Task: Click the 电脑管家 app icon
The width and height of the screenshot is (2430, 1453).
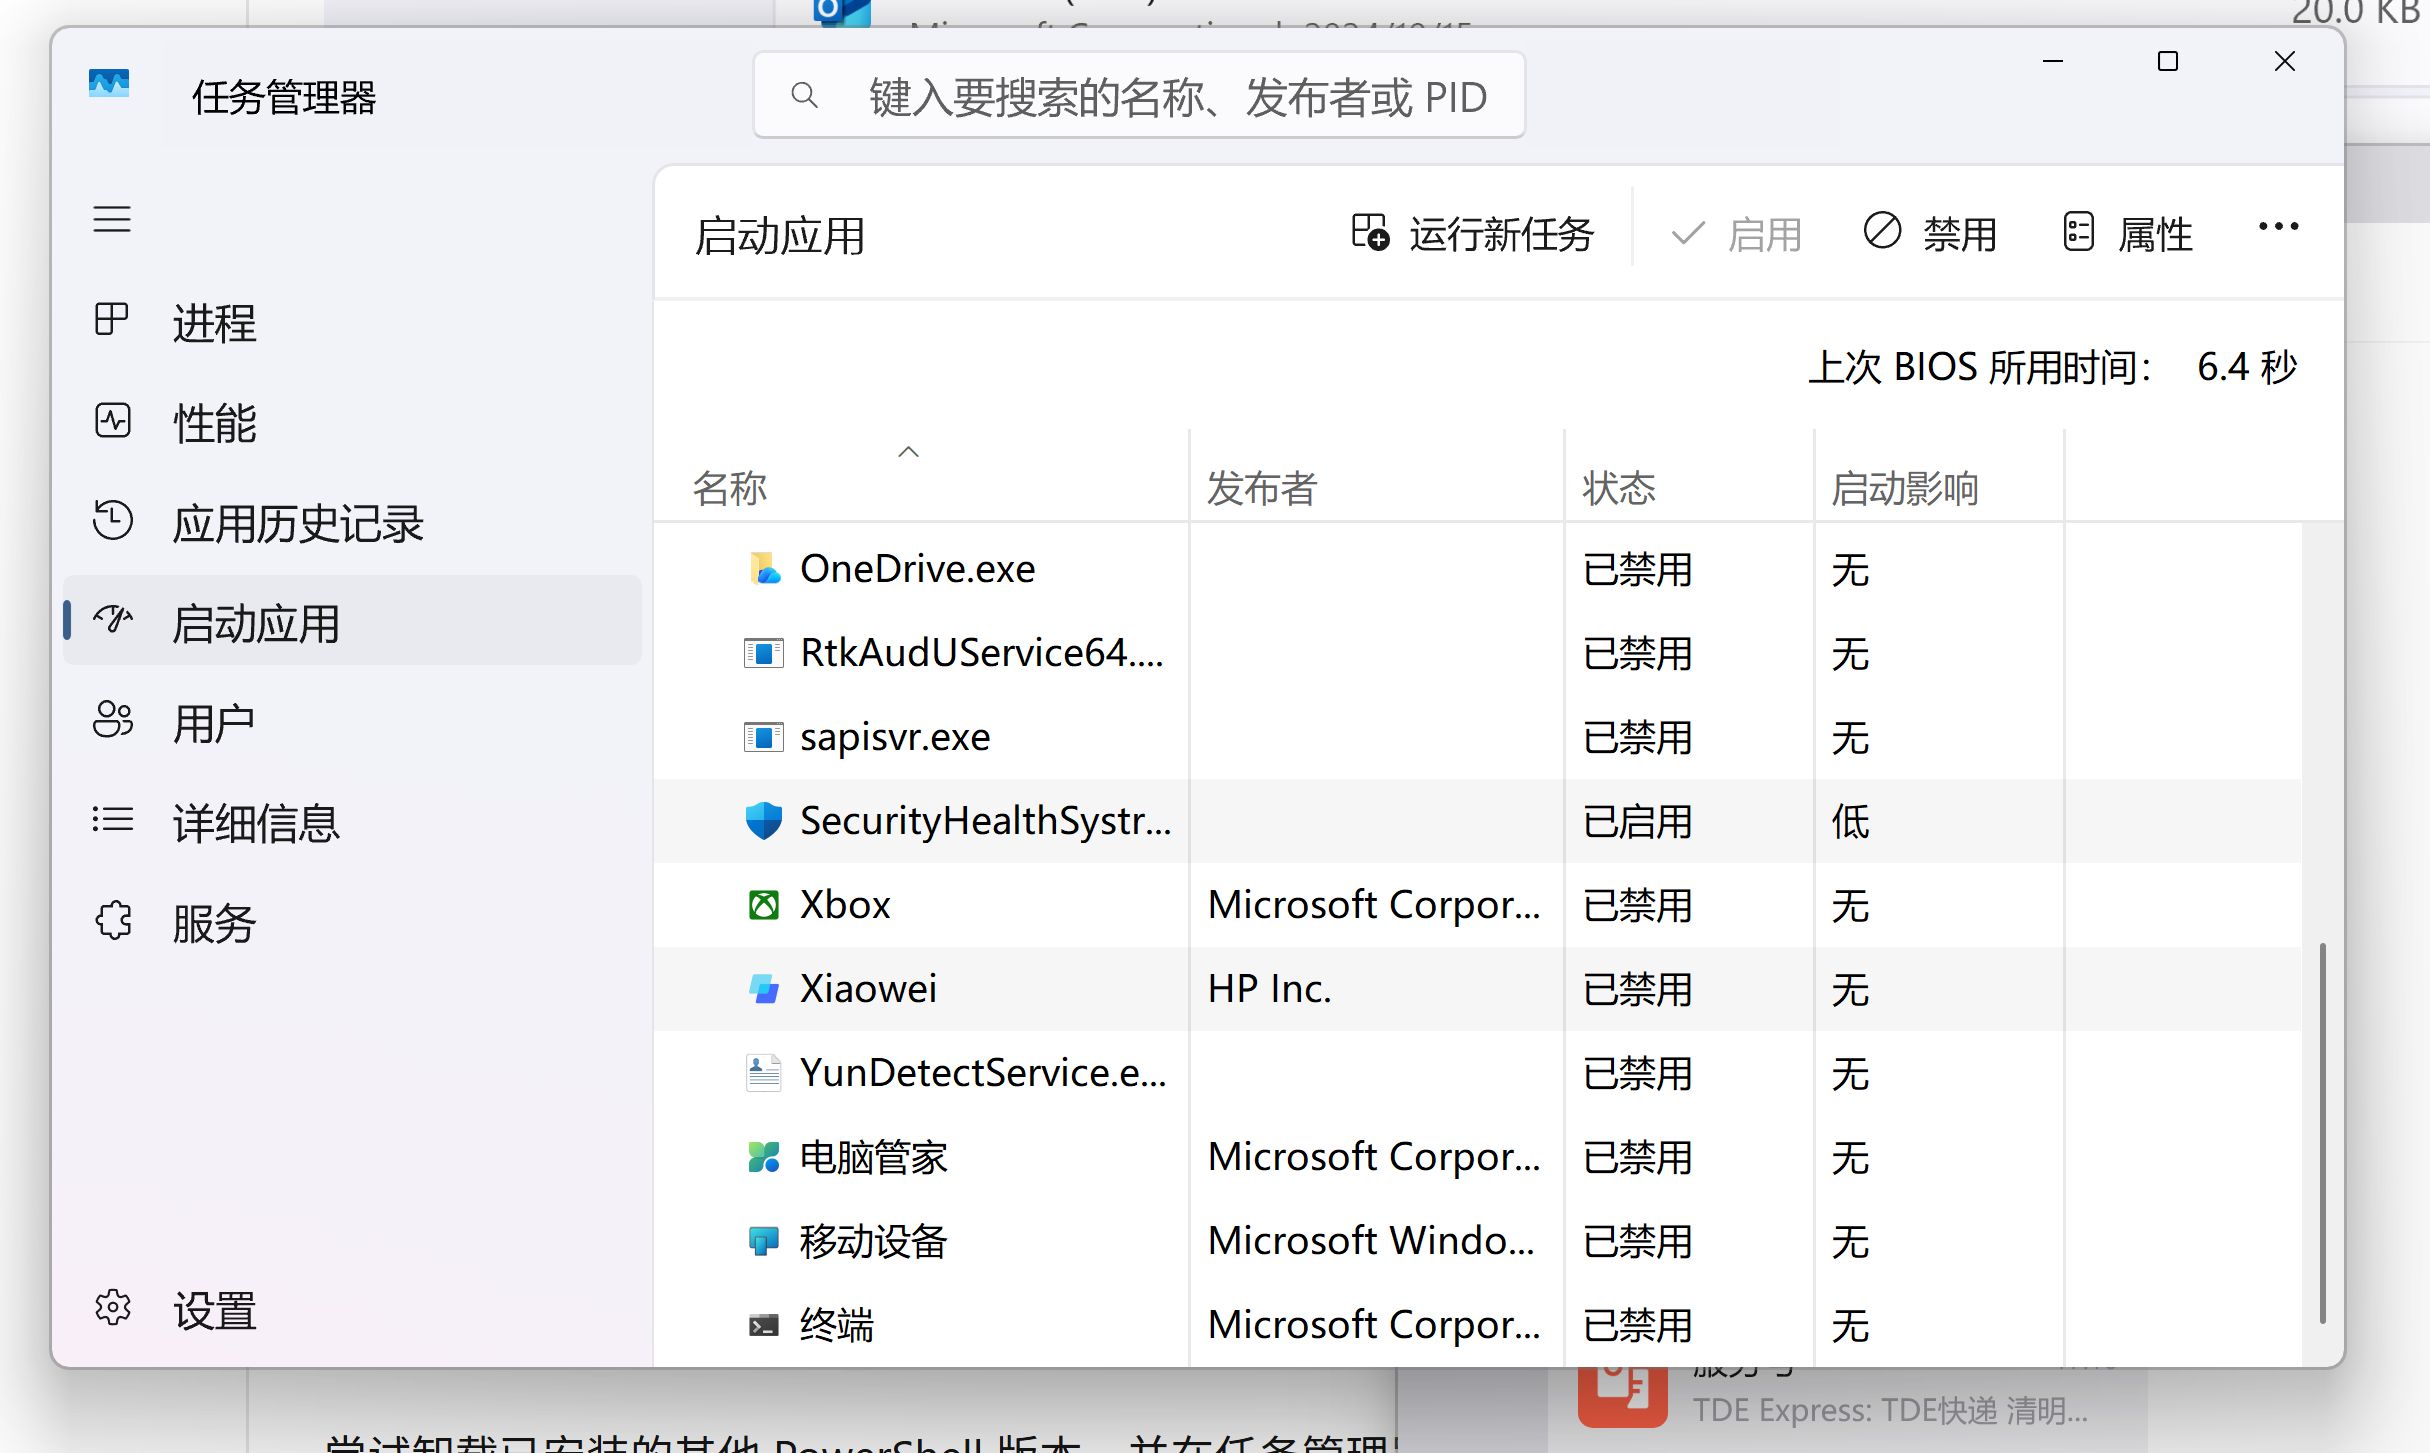Action: pos(764,1157)
